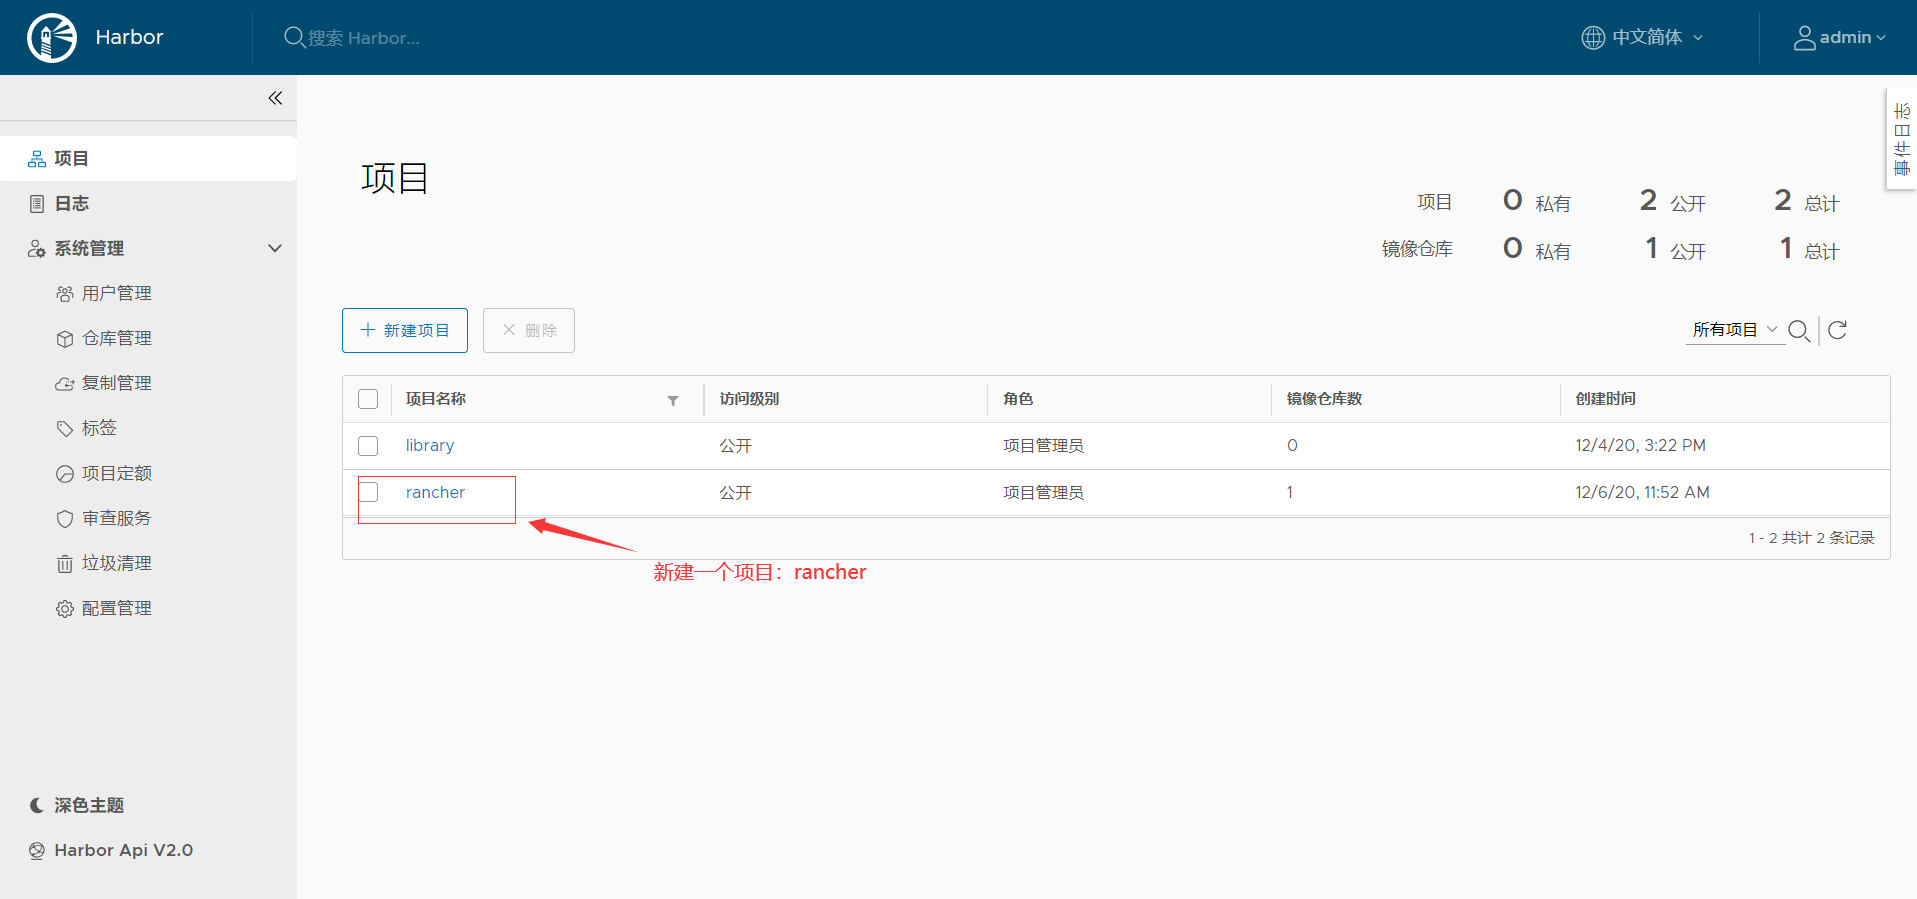Open Harbor Api V2.0 link
The image size is (1917, 899).
coord(123,851)
